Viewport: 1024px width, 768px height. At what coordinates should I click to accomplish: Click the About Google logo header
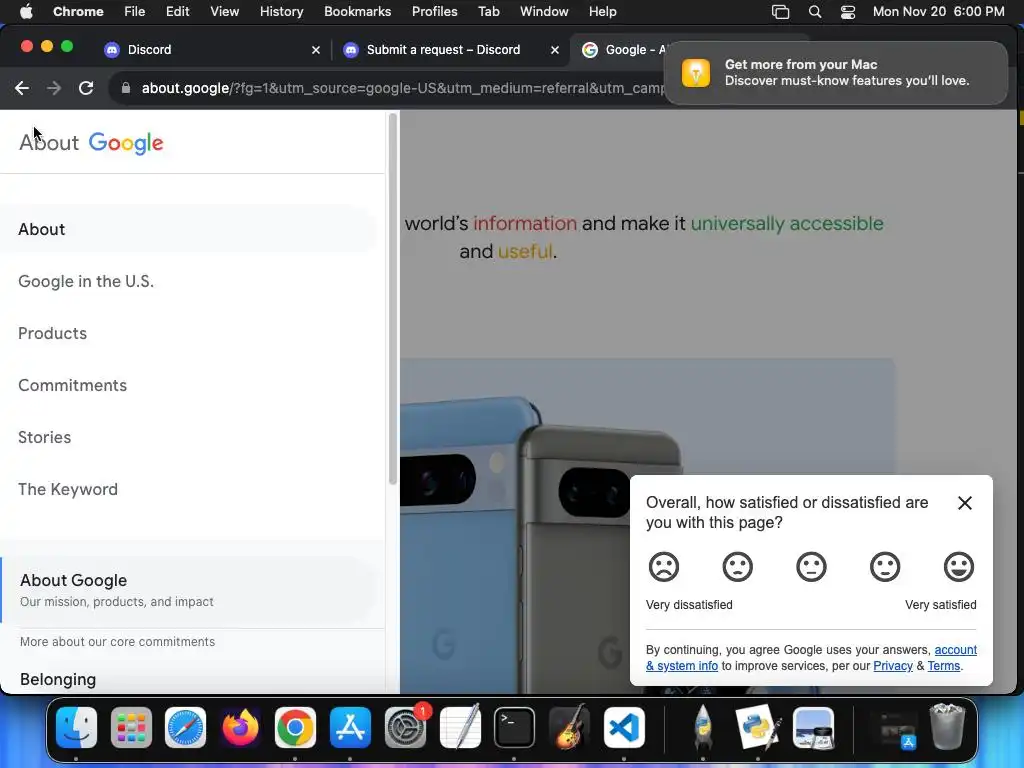click(x=91, y=142)
